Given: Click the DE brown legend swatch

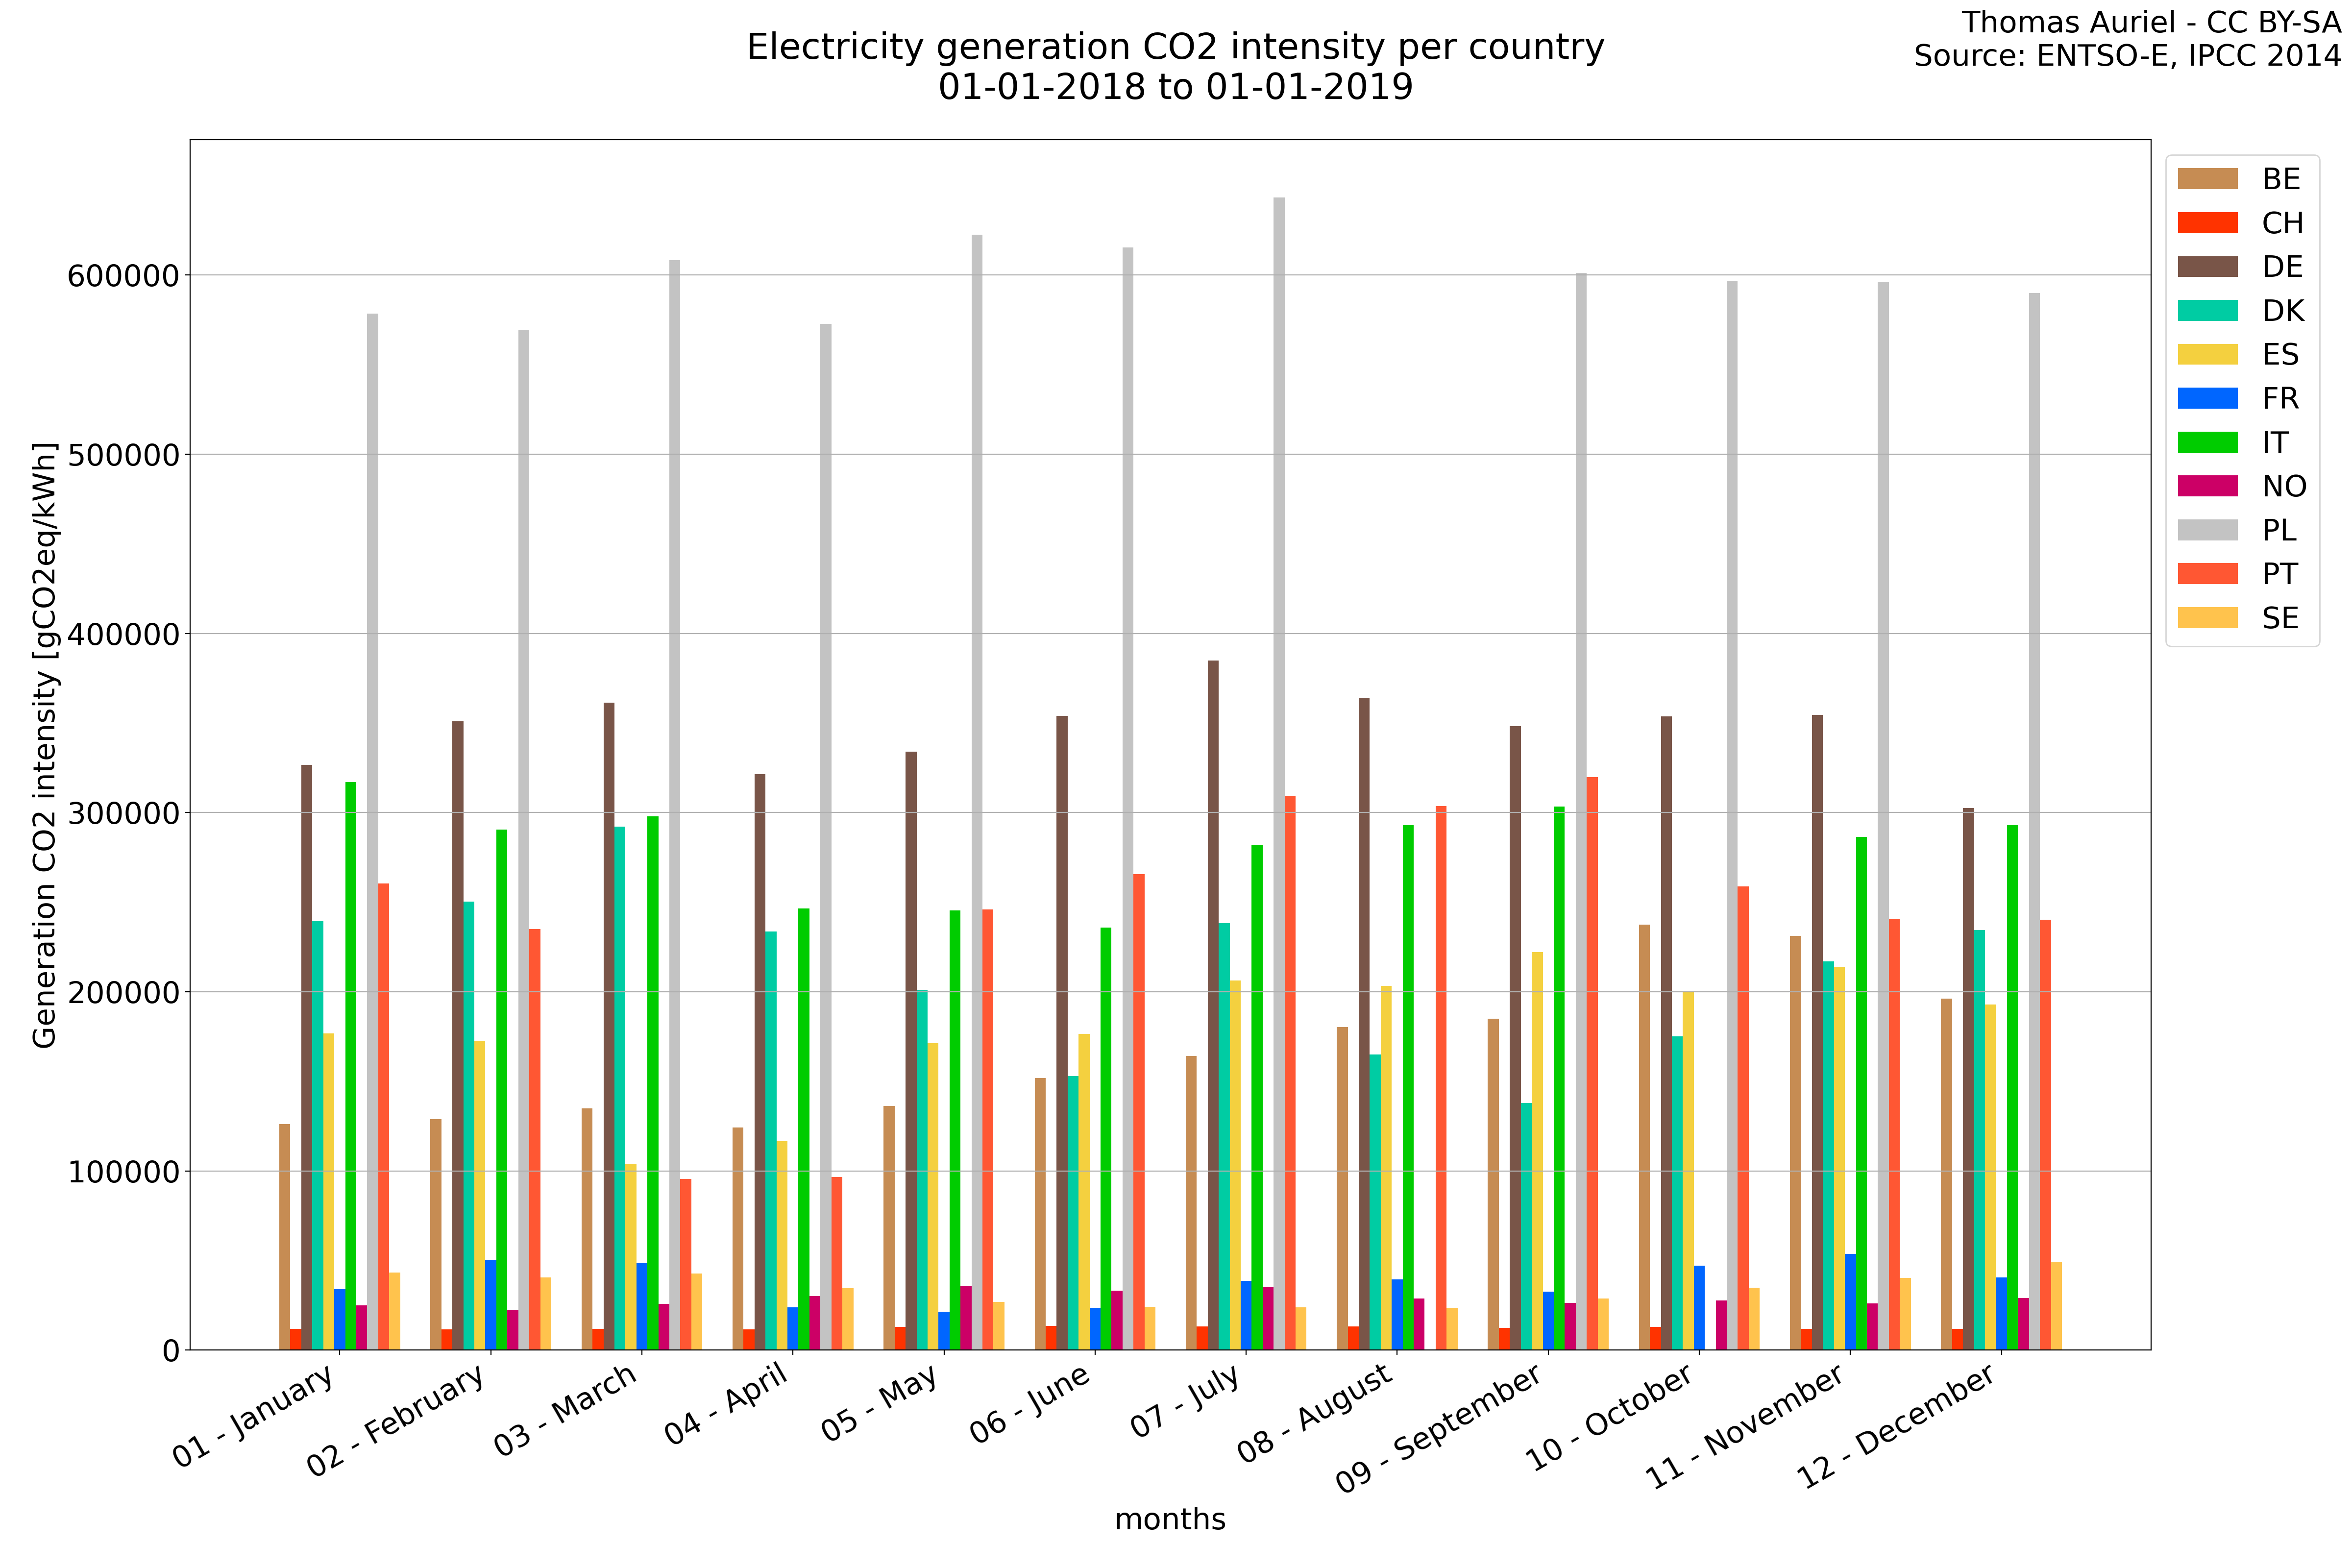Looking at the screenshot, I should (x=2207, y=267).
